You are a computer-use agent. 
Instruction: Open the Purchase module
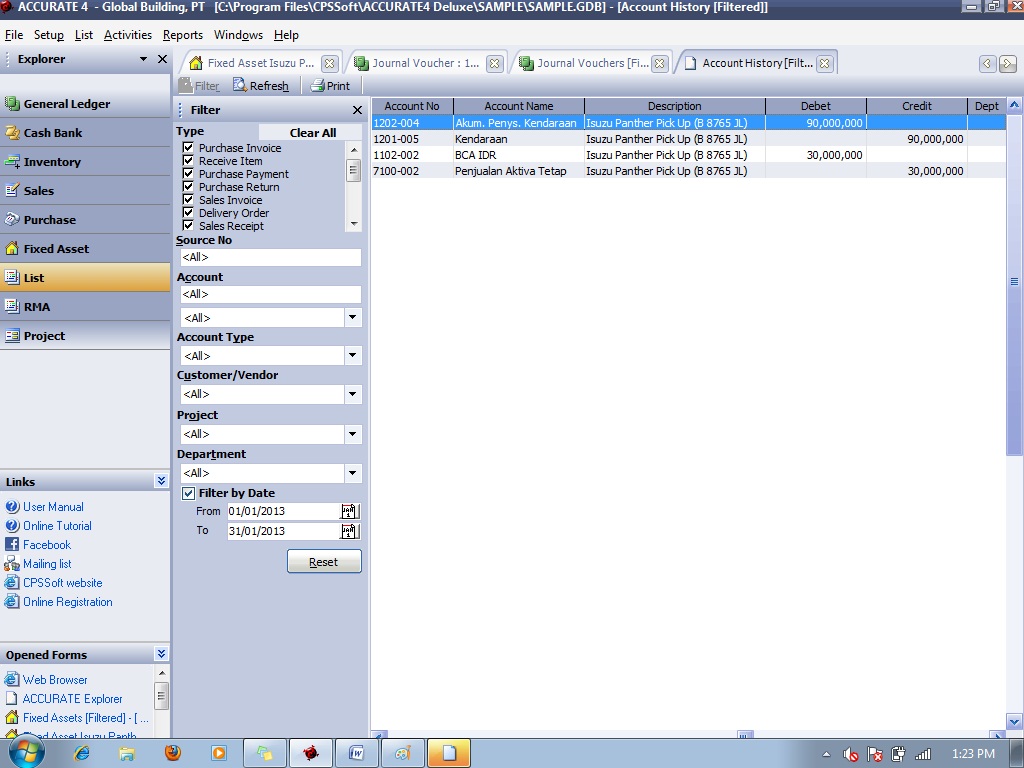pyautogui.click(x=85, y=219)
